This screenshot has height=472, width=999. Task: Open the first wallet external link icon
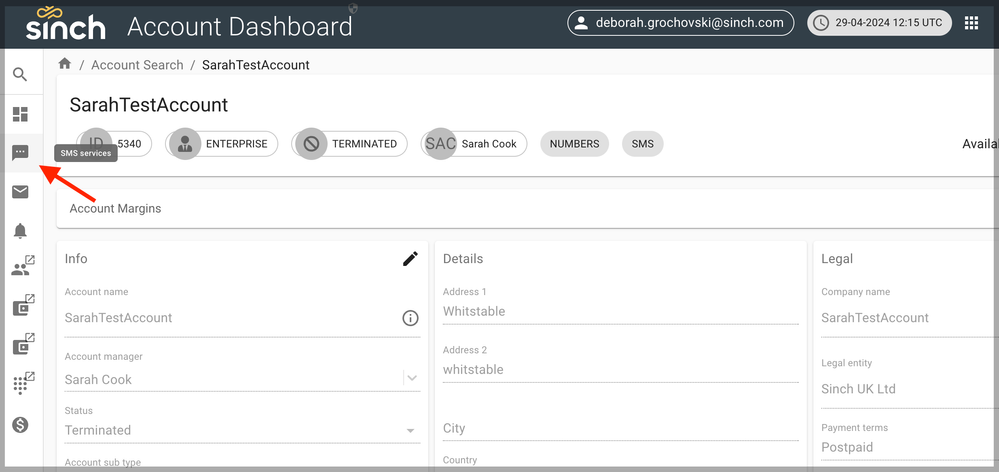tap(24, 306)
